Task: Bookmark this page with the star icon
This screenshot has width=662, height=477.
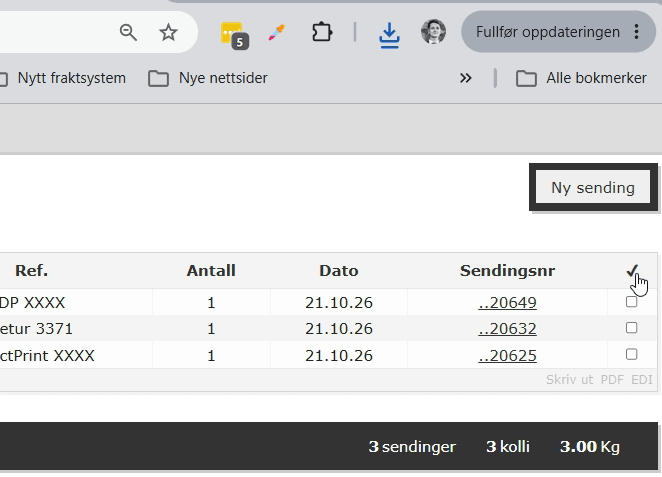Action: [168, 32]
